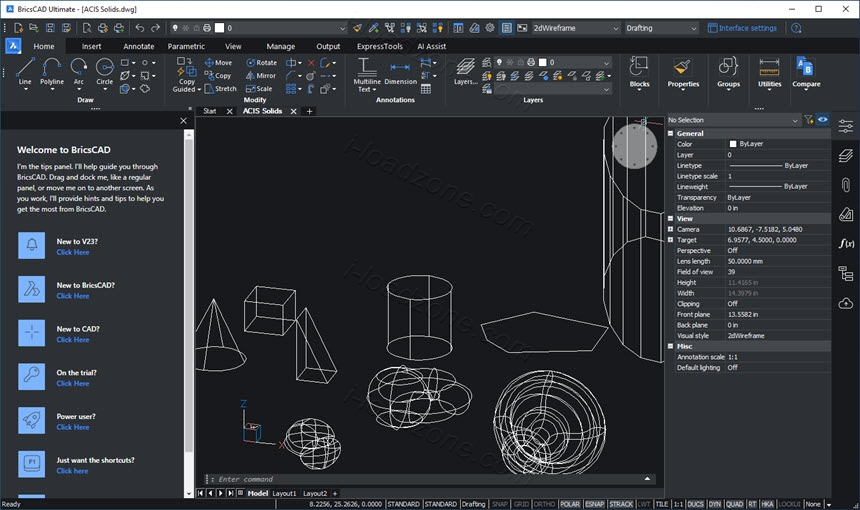Screen dimensions: 860x510
Task: Toggle POLAR tracking in the status bar
Action: [570, 504]
